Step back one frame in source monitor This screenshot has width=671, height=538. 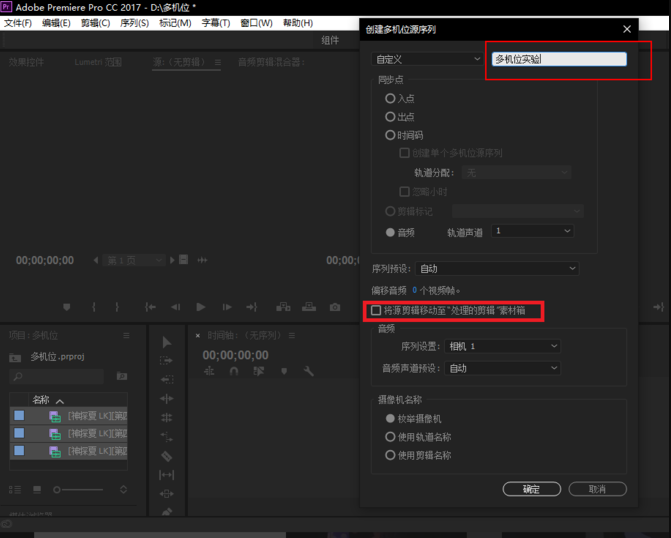coord(175,307)
